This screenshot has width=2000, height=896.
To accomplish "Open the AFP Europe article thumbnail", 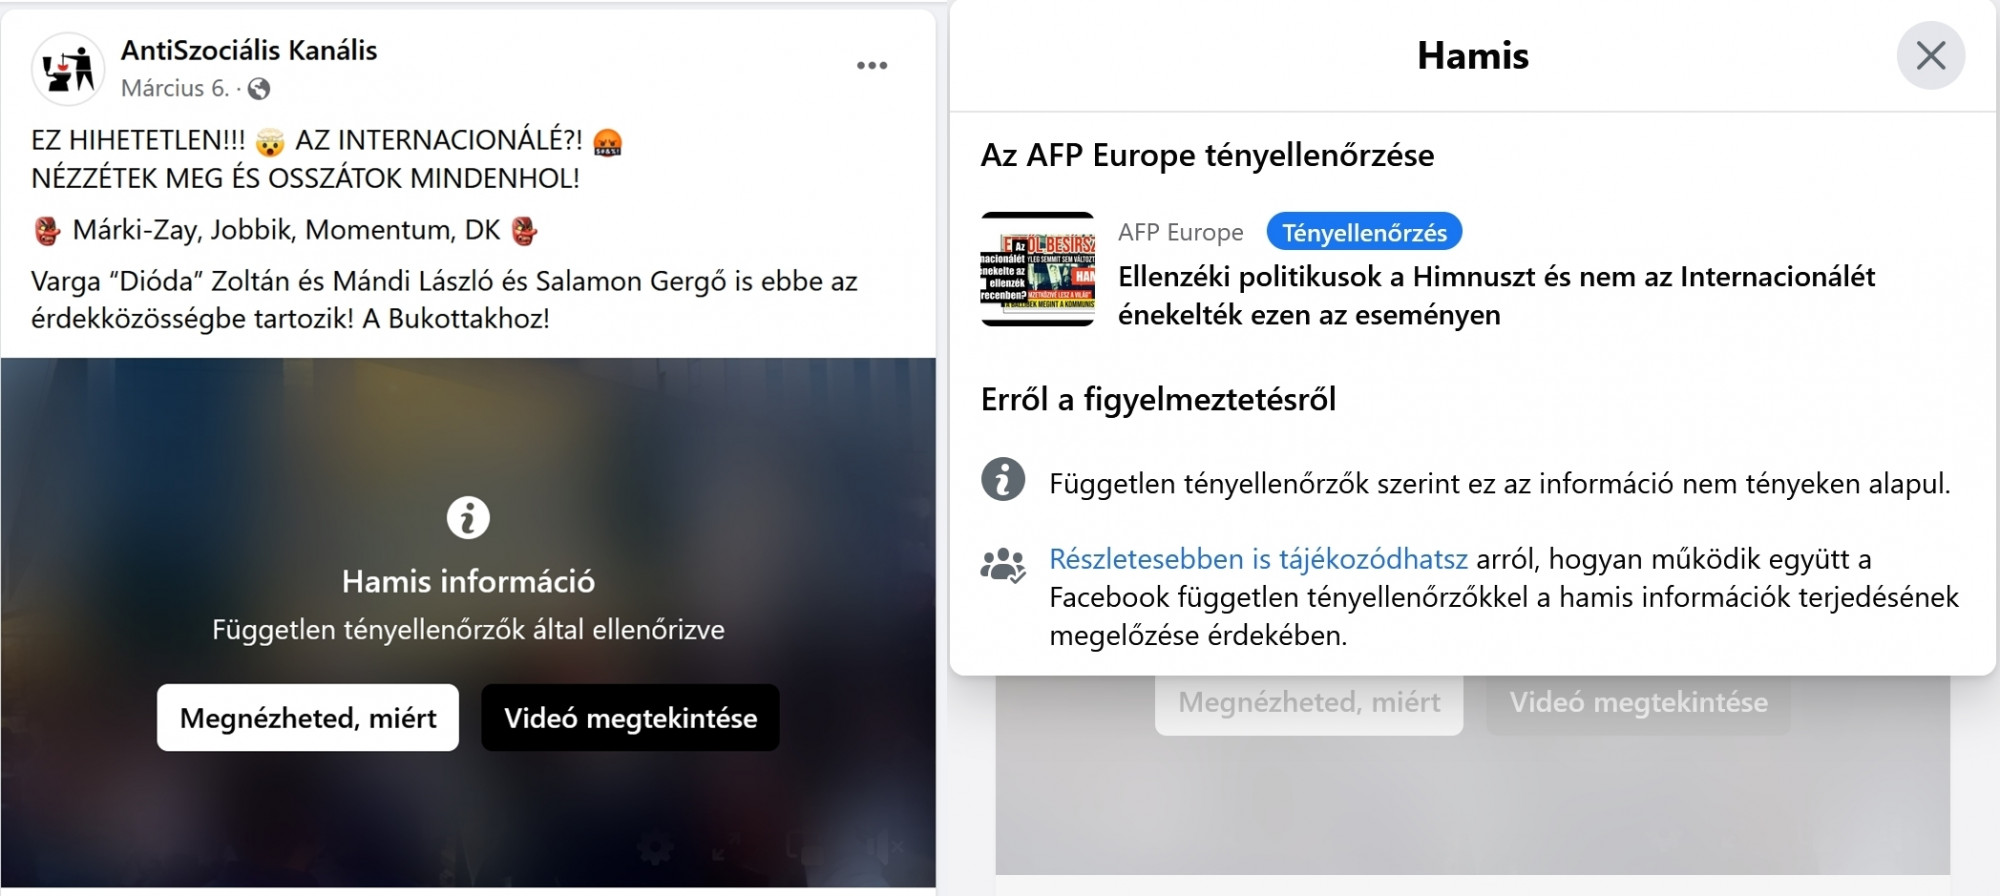I will [x=1038, y=269].
